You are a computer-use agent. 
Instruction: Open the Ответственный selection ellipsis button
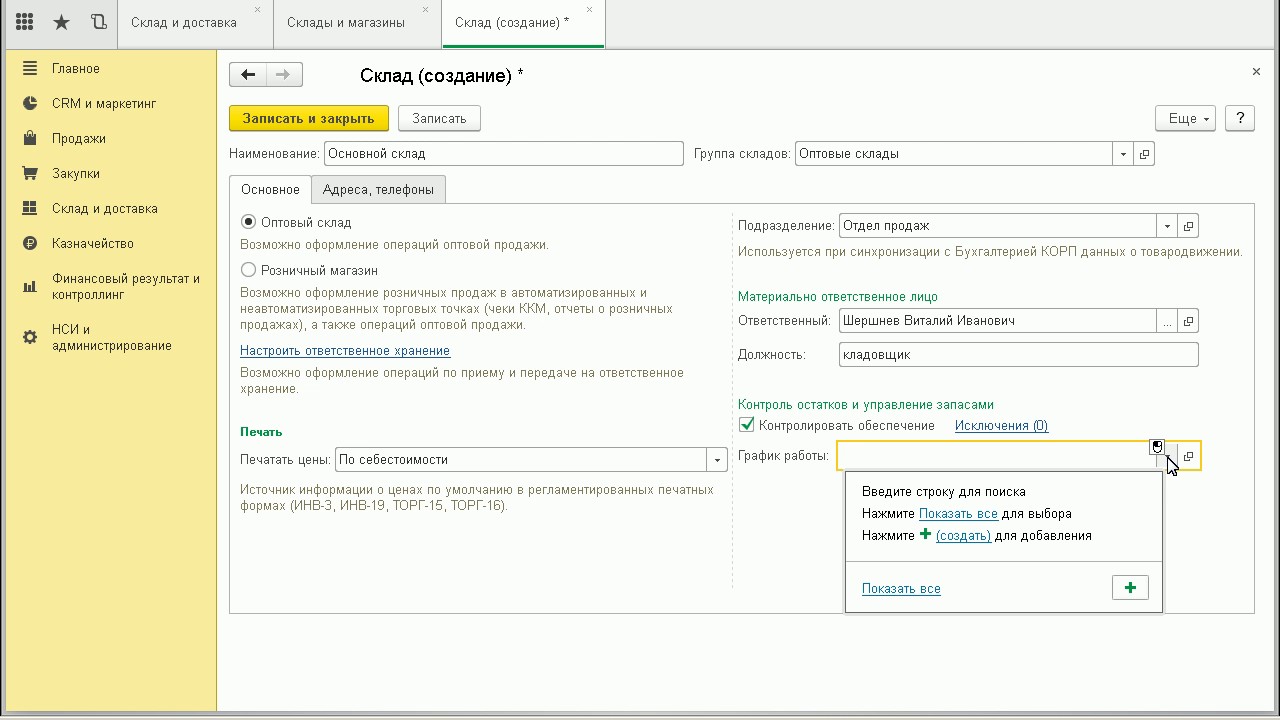point(1166,321)
